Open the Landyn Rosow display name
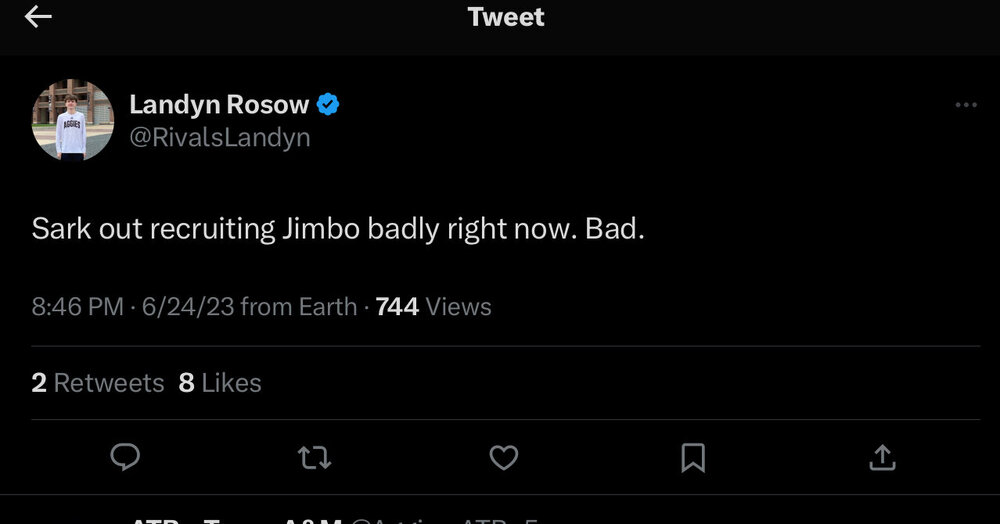Screen dimensions: 1000x524 tap(219, 104)
